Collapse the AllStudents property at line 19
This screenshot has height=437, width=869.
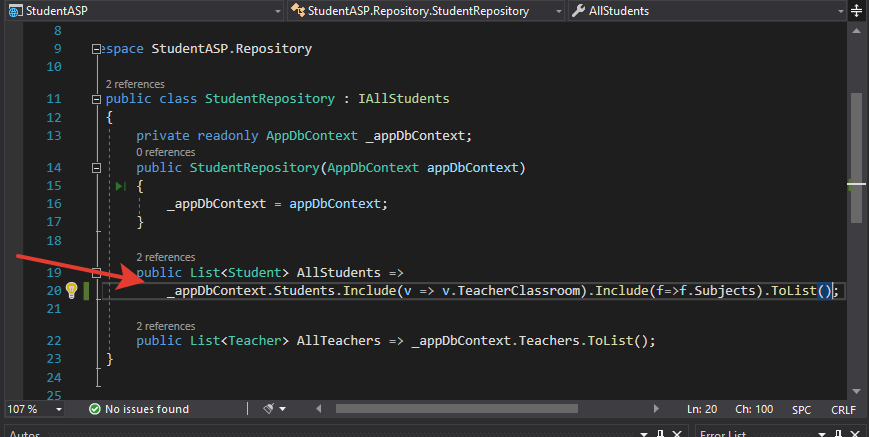click(96, 273)
